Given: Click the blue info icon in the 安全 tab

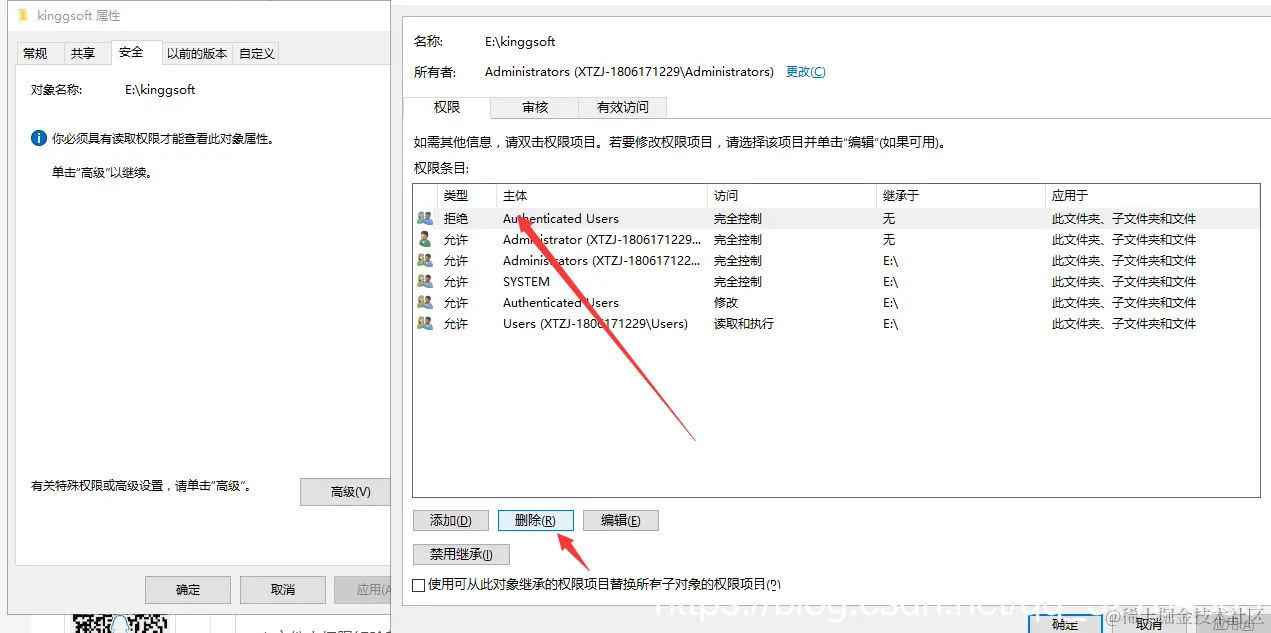Looking at the screenshot, I should [x=39, y=138].
